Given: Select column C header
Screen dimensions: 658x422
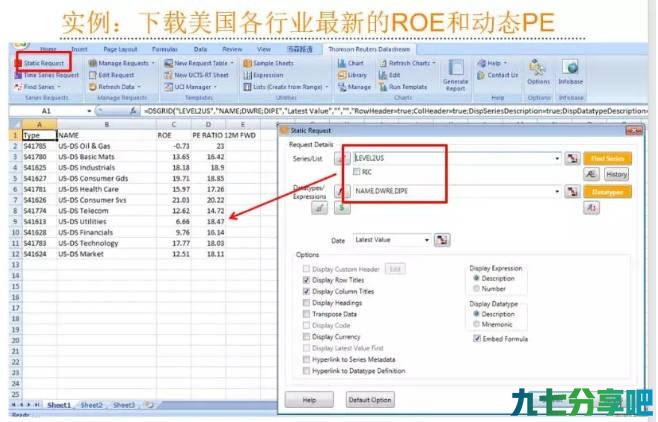Looking at the screenshot, I should [x=173, y=125].
